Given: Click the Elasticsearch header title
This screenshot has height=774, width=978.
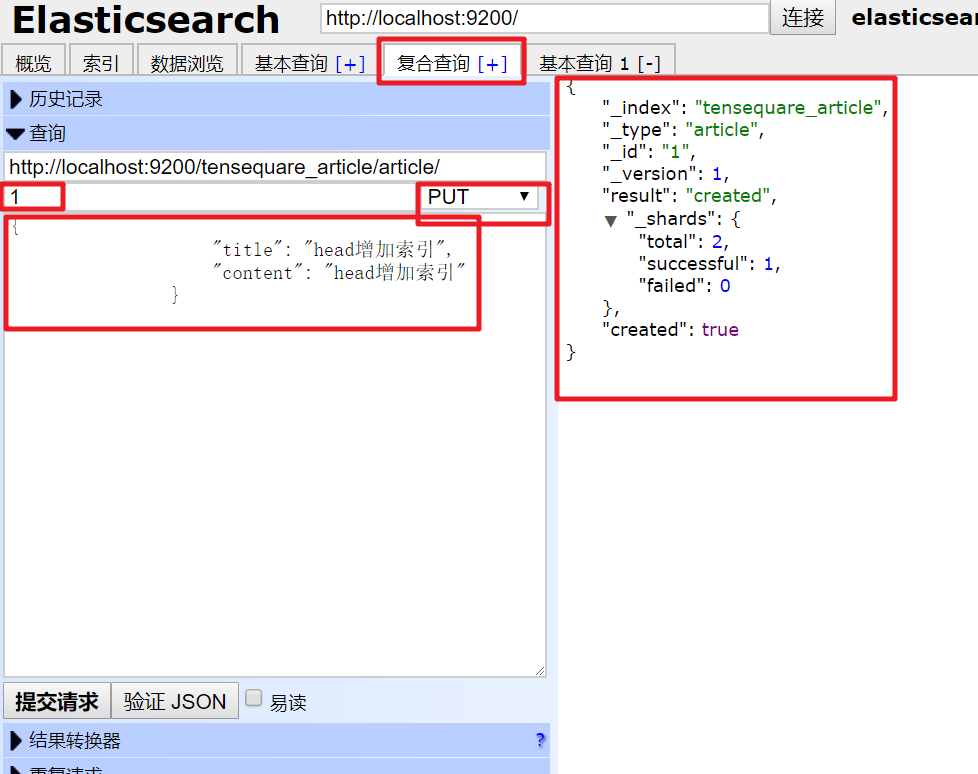Looking at the screenshot, I should [146, 19].
